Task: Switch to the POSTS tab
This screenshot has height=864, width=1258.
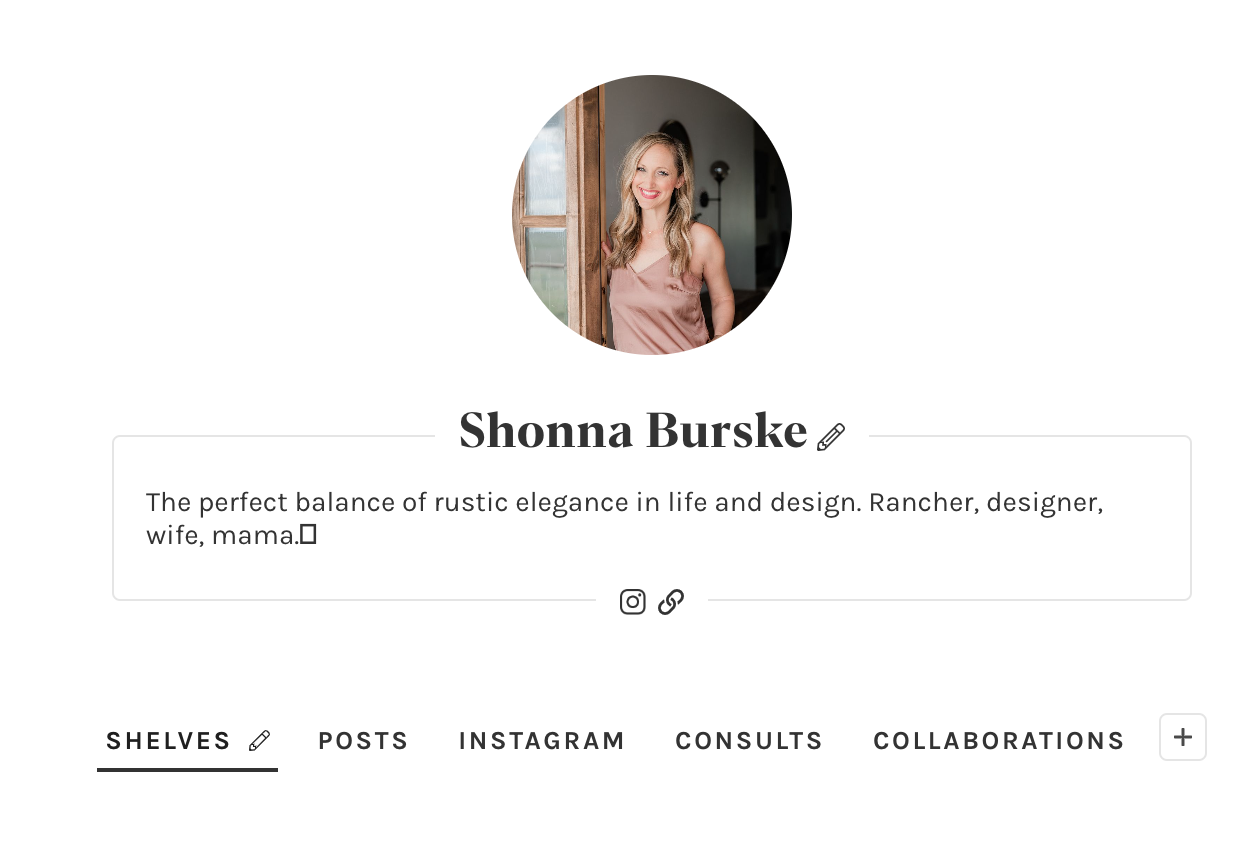Action: 363,741
